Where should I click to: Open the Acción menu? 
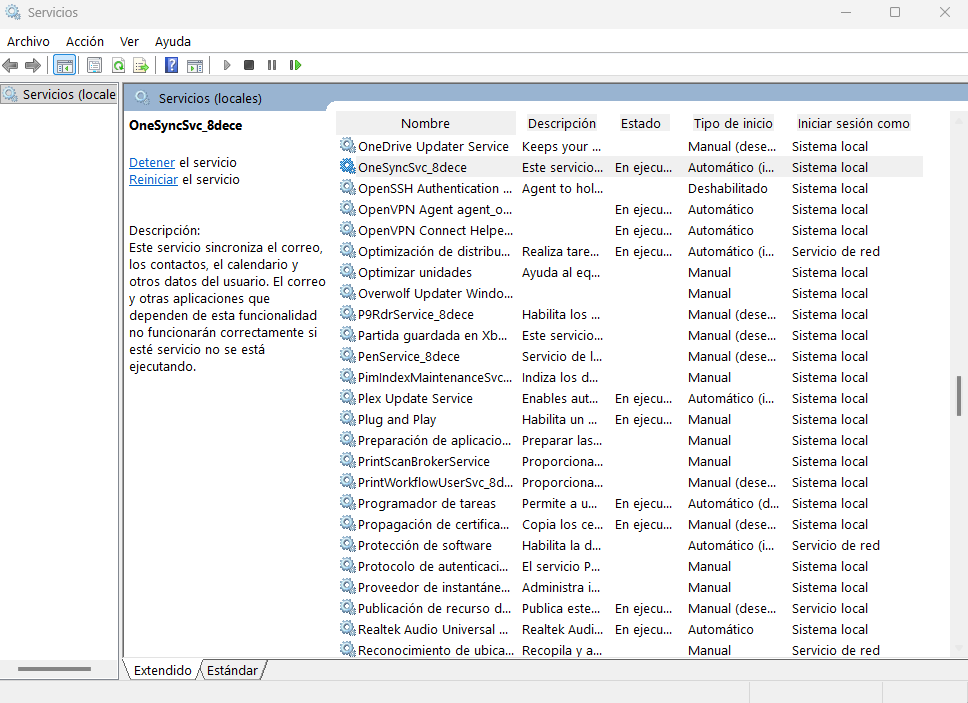(x=85, y=41)
